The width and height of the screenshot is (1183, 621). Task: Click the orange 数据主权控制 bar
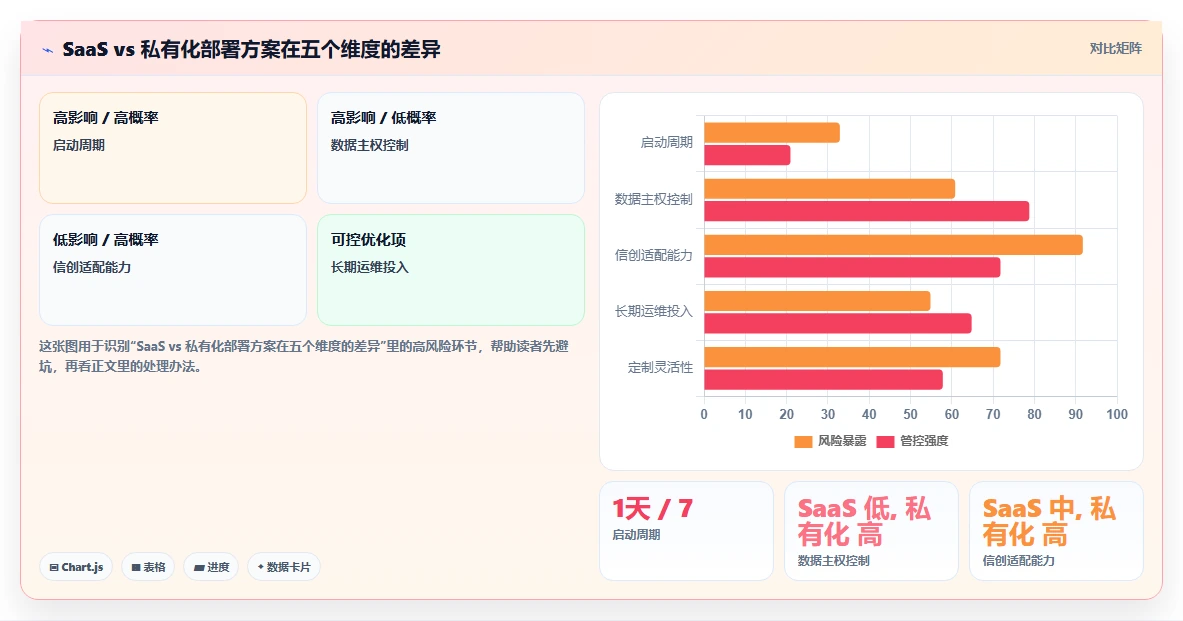coord(830,189)
